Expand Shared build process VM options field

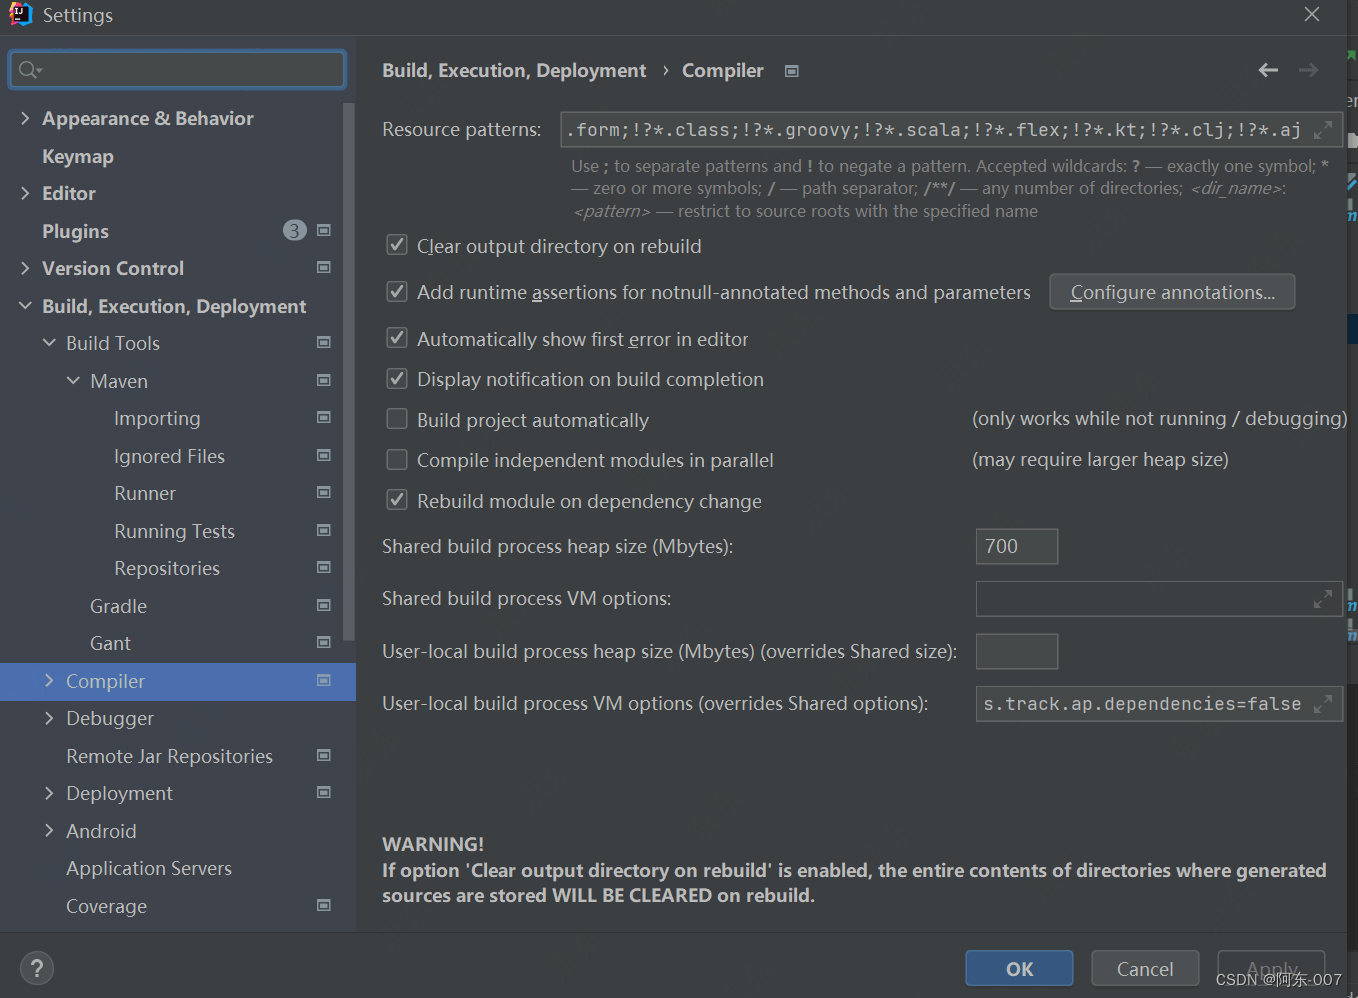[x=1322, y=599]
